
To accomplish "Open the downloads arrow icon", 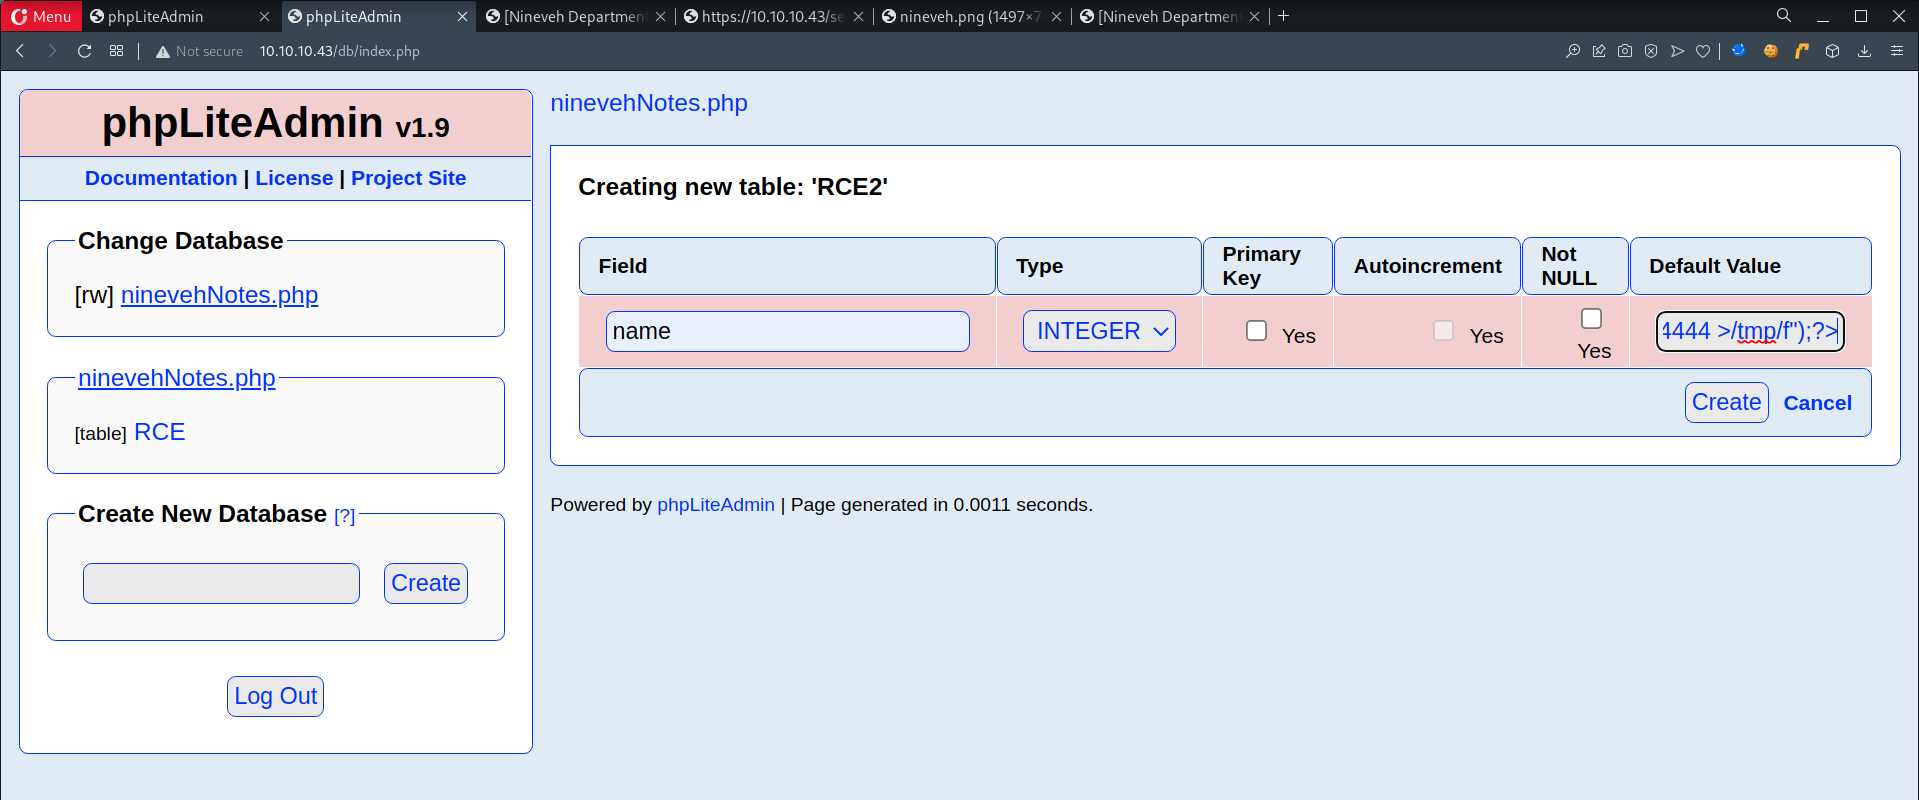I will (1865, 51).
